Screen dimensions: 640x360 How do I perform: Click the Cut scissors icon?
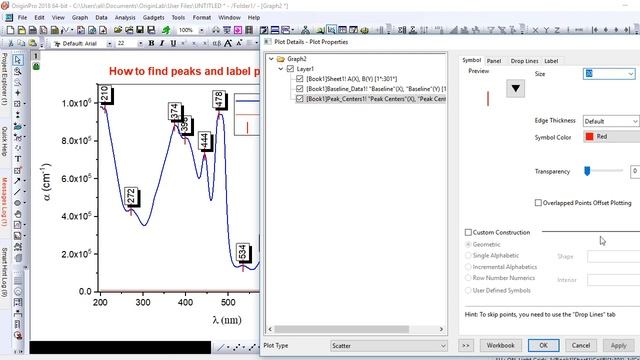[11, 43]
